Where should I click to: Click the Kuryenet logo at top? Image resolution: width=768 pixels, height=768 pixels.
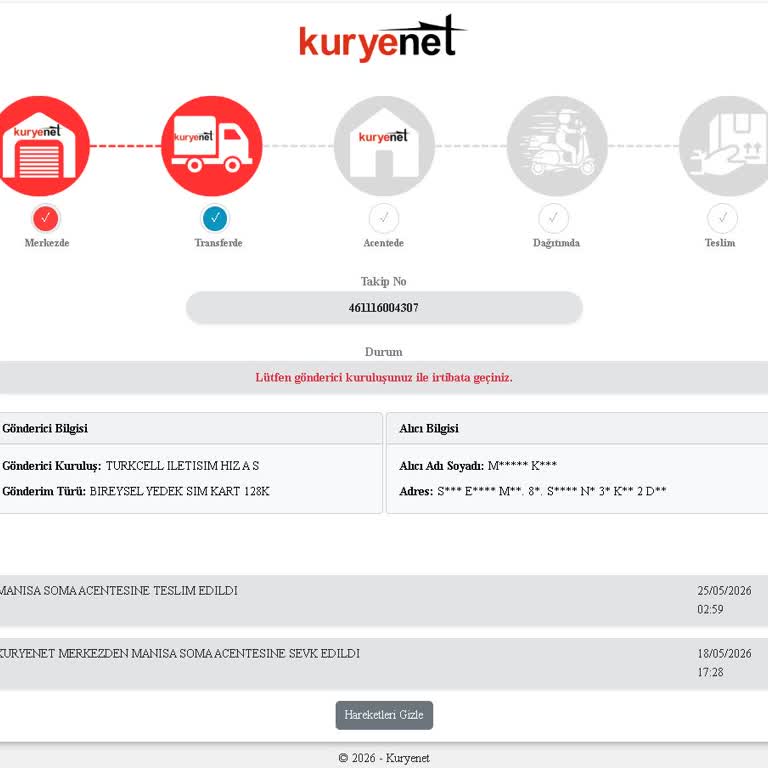click(383, 38)
